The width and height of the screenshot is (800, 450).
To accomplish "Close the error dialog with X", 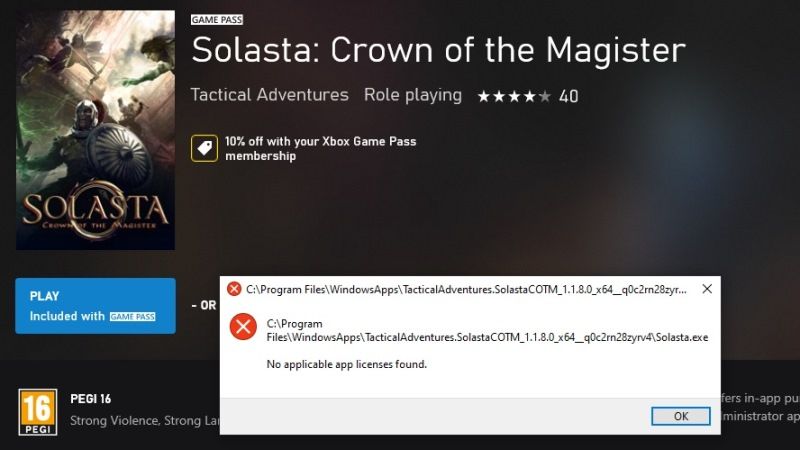I will coord(707,289).
